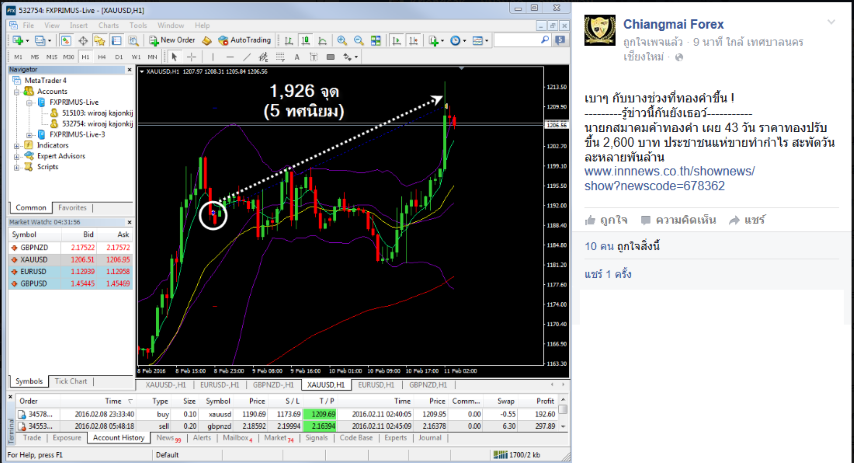Click the New Order button

click(172, 40)
